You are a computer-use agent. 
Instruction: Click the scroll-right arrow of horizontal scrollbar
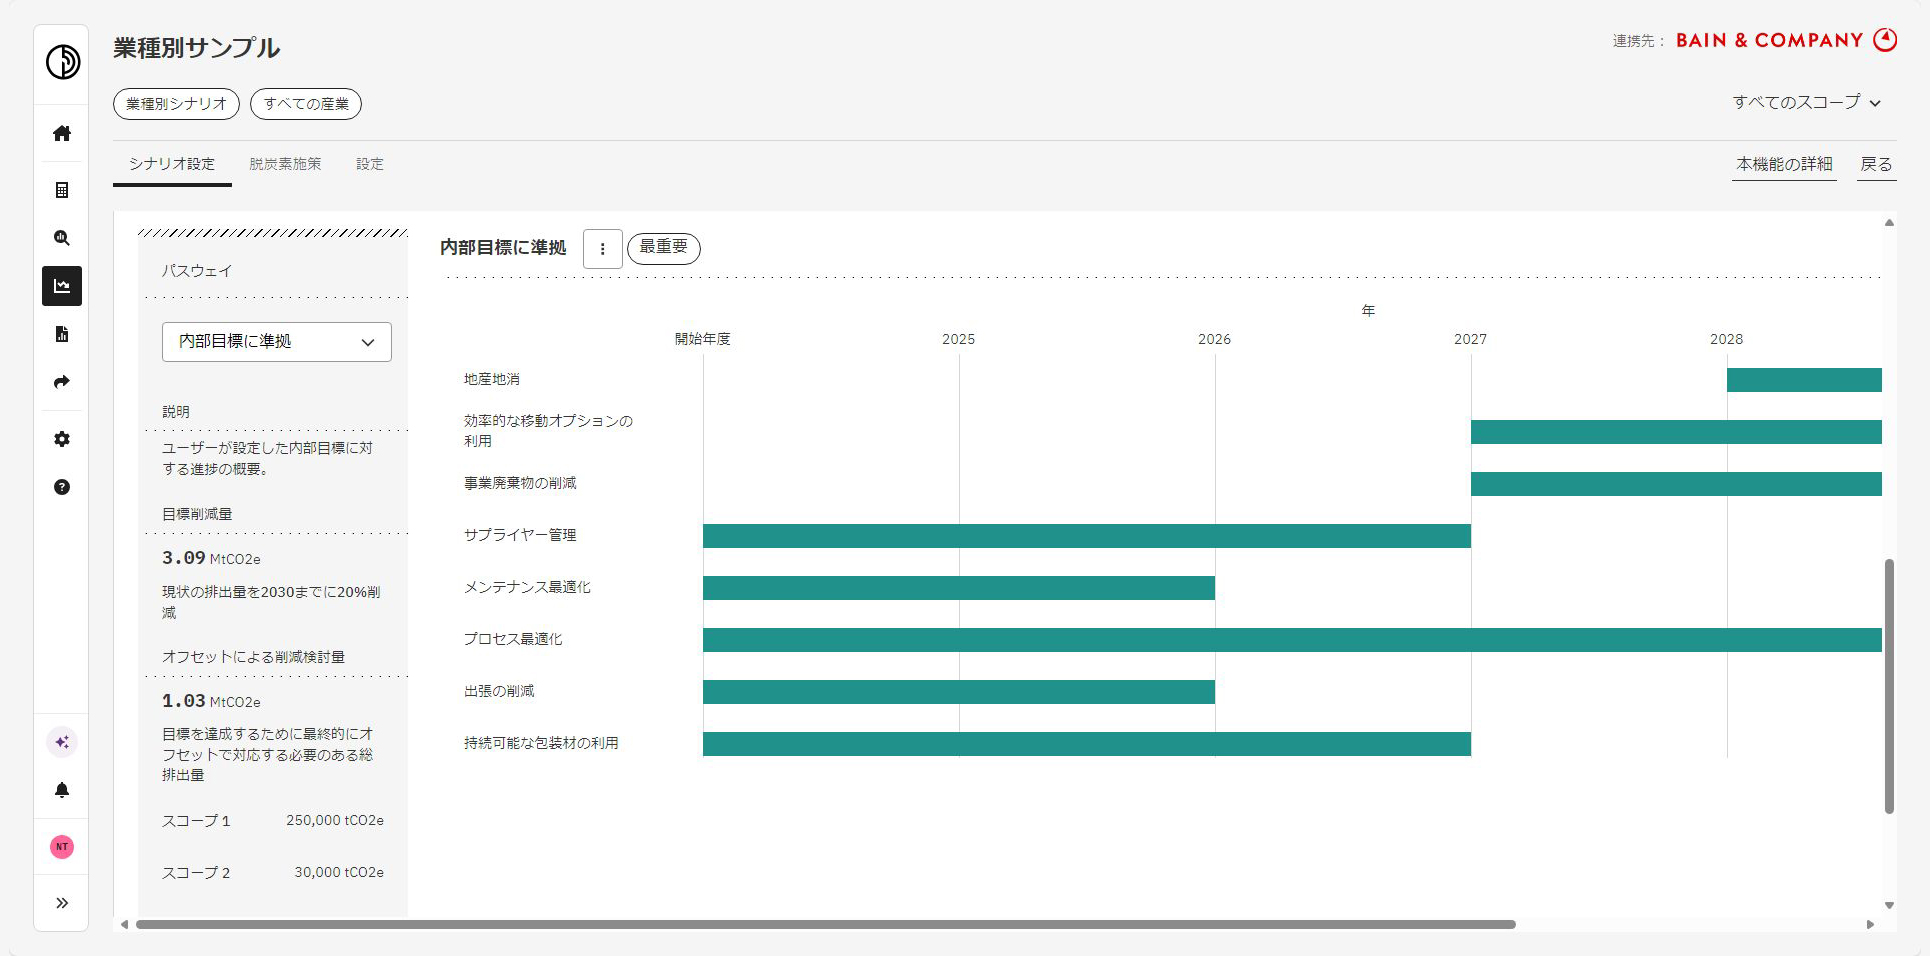click(x=1870, y=924)
